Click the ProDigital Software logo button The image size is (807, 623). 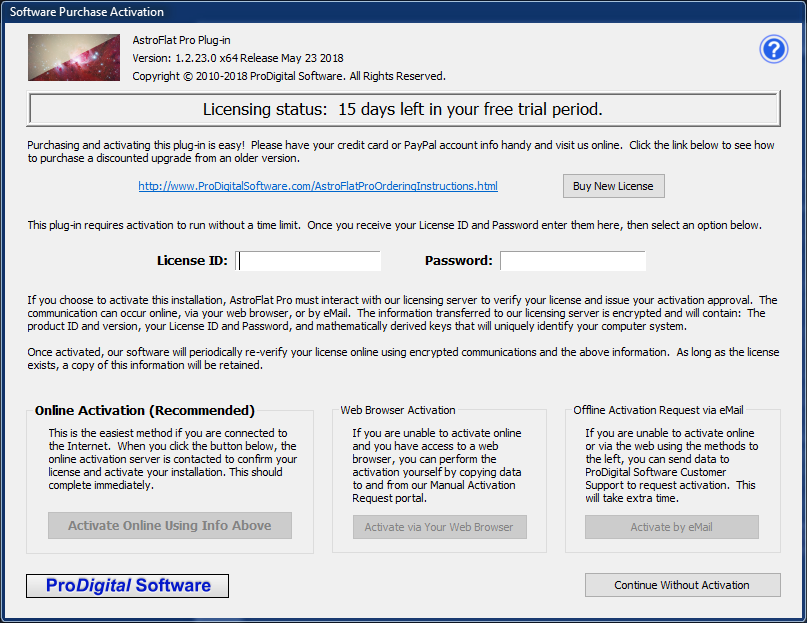coord(128,586)
